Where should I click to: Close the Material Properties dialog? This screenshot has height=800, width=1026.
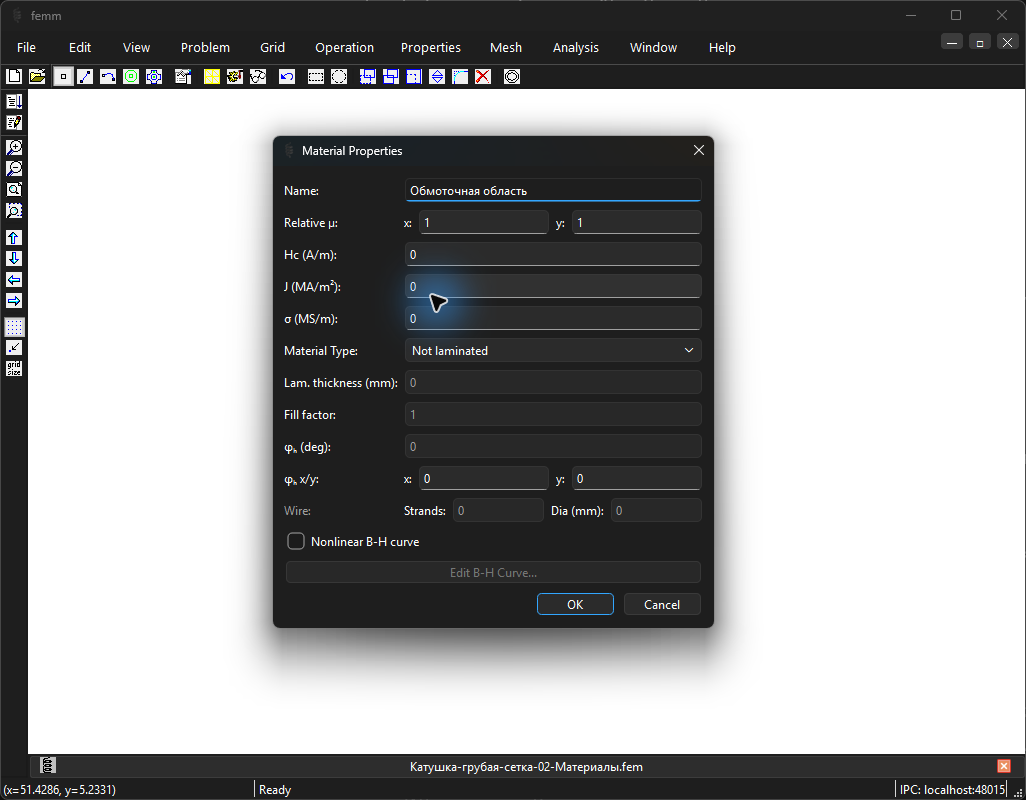click(698, 150)
